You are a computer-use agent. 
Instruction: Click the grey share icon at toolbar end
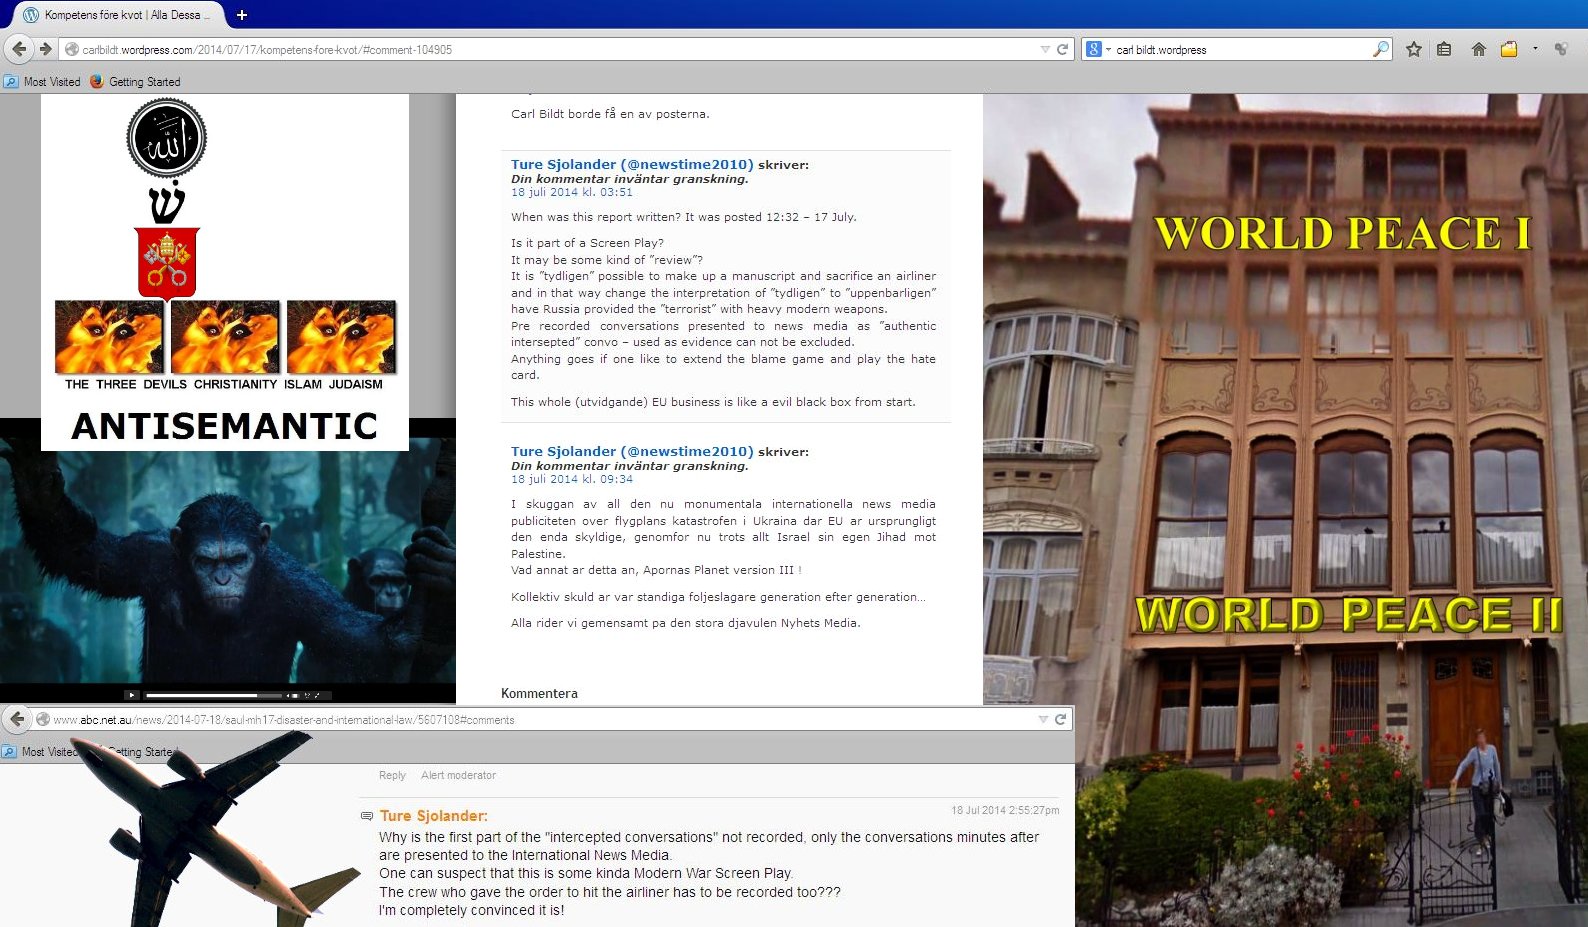pyautogui.click(x=1561, y=49)
